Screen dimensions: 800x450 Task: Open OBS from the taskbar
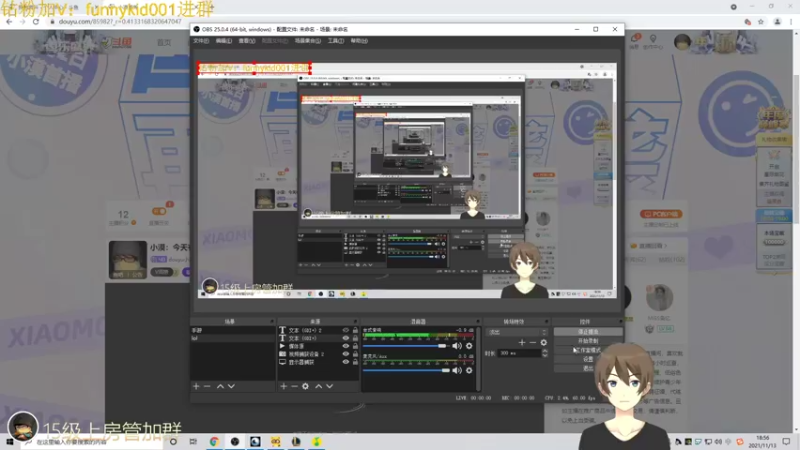tap(235, 442)
